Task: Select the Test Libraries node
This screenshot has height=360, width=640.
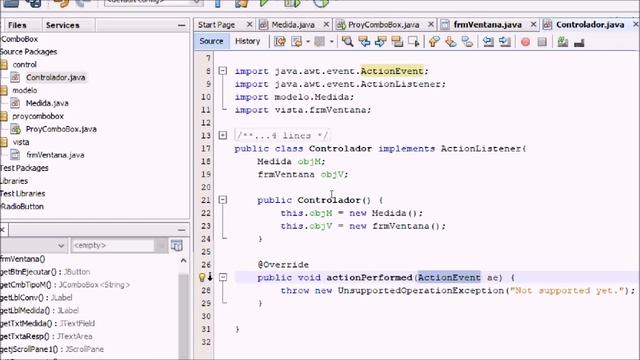Action: (x=22, y=193)
